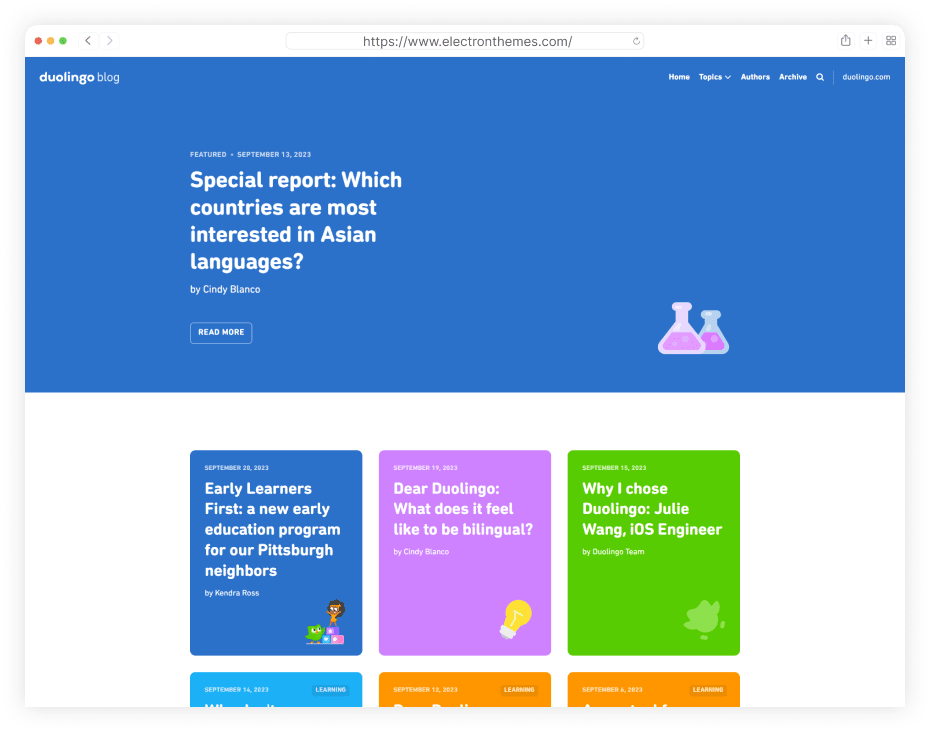Open the featured Asian languages article title
930x732 pixels.
coord(295,221)
